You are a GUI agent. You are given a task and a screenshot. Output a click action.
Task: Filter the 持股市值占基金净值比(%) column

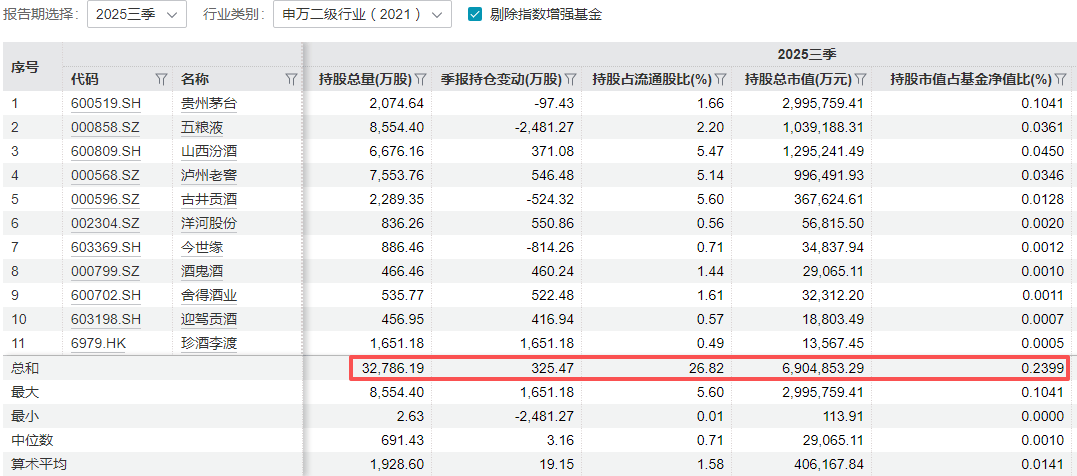[1060, 79]
